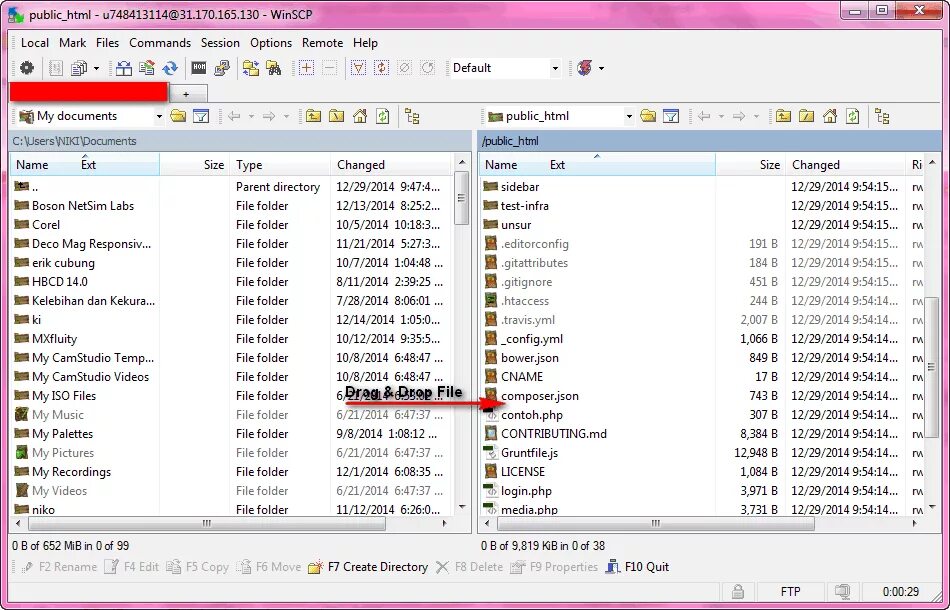This screenshot has width=950, height=610.
Task: Click the Compare Directories icon
Action: pyautogui.click(x=124, y=68)
